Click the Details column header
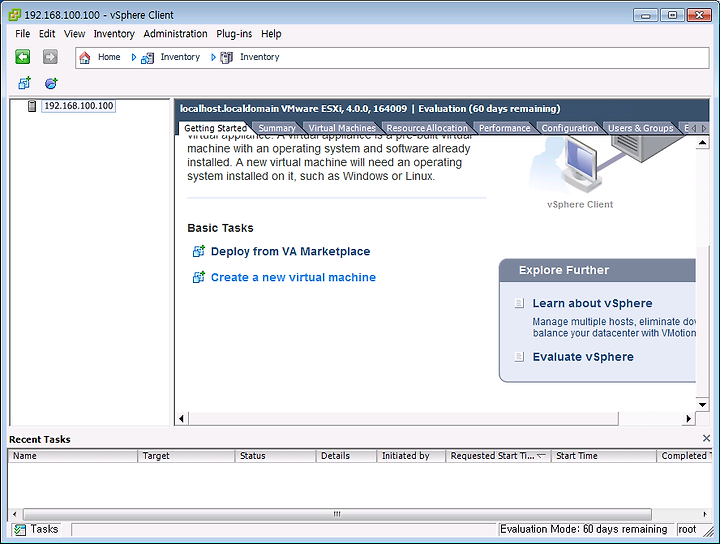The width and height of the screenshot is (720, 544). pyautogui.click(x=346, y=456)
